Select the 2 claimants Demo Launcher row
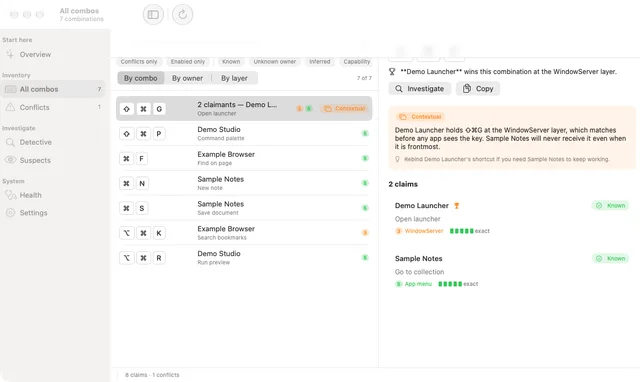 click(x=244, y=109)
